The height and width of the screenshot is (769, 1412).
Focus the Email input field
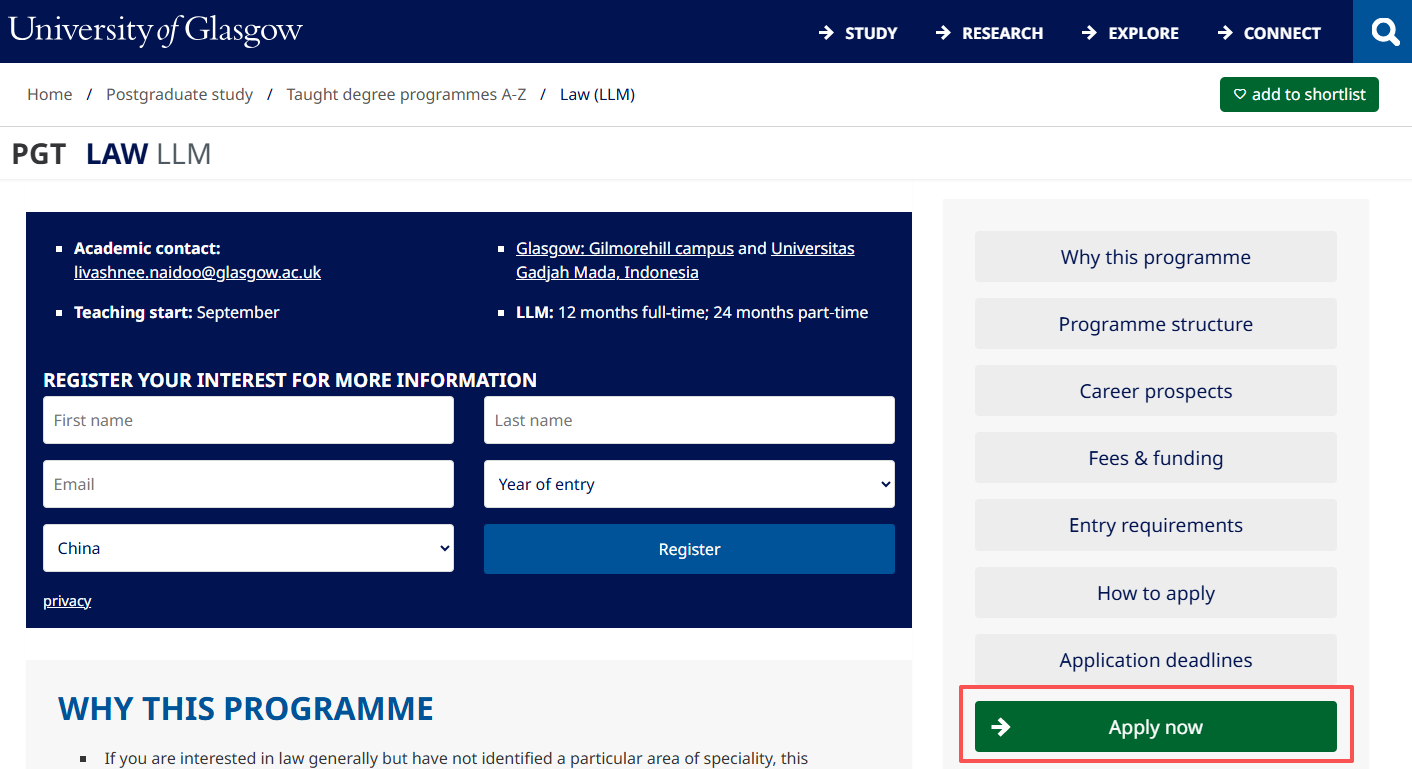[248, 484]
